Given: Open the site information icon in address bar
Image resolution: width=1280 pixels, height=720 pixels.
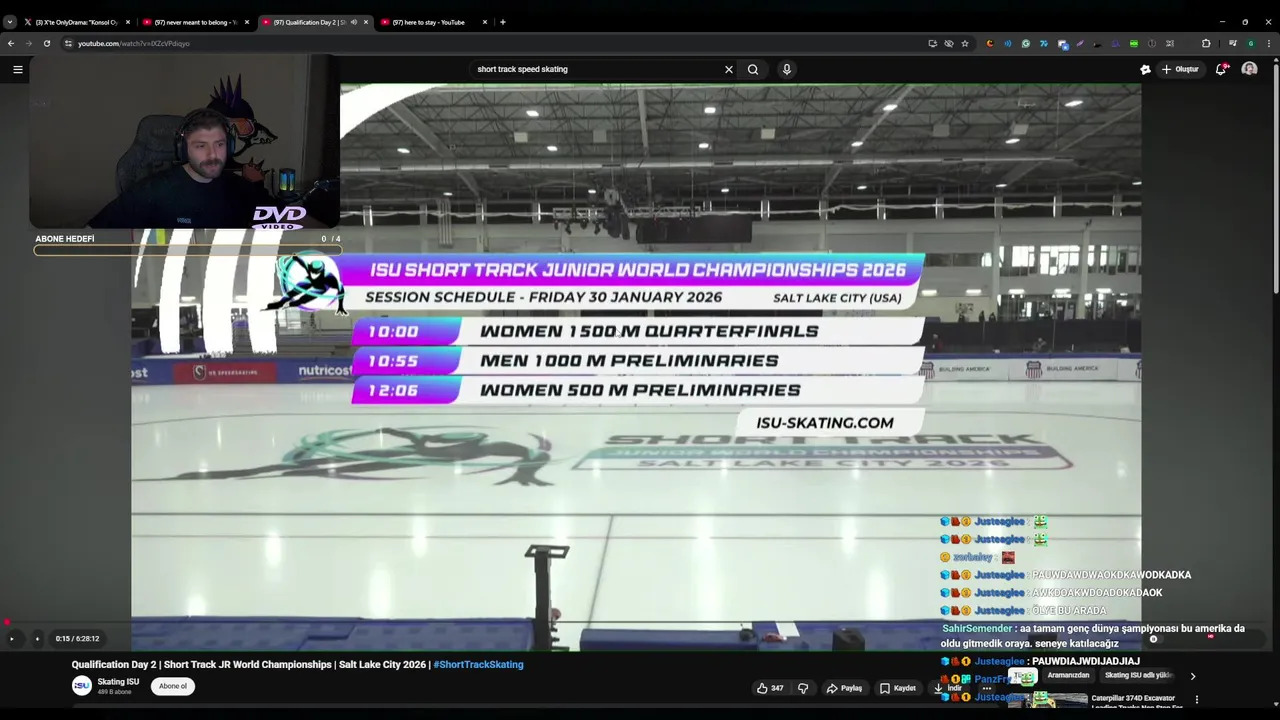Looking at the screenshot, I should tap(68, 43).
